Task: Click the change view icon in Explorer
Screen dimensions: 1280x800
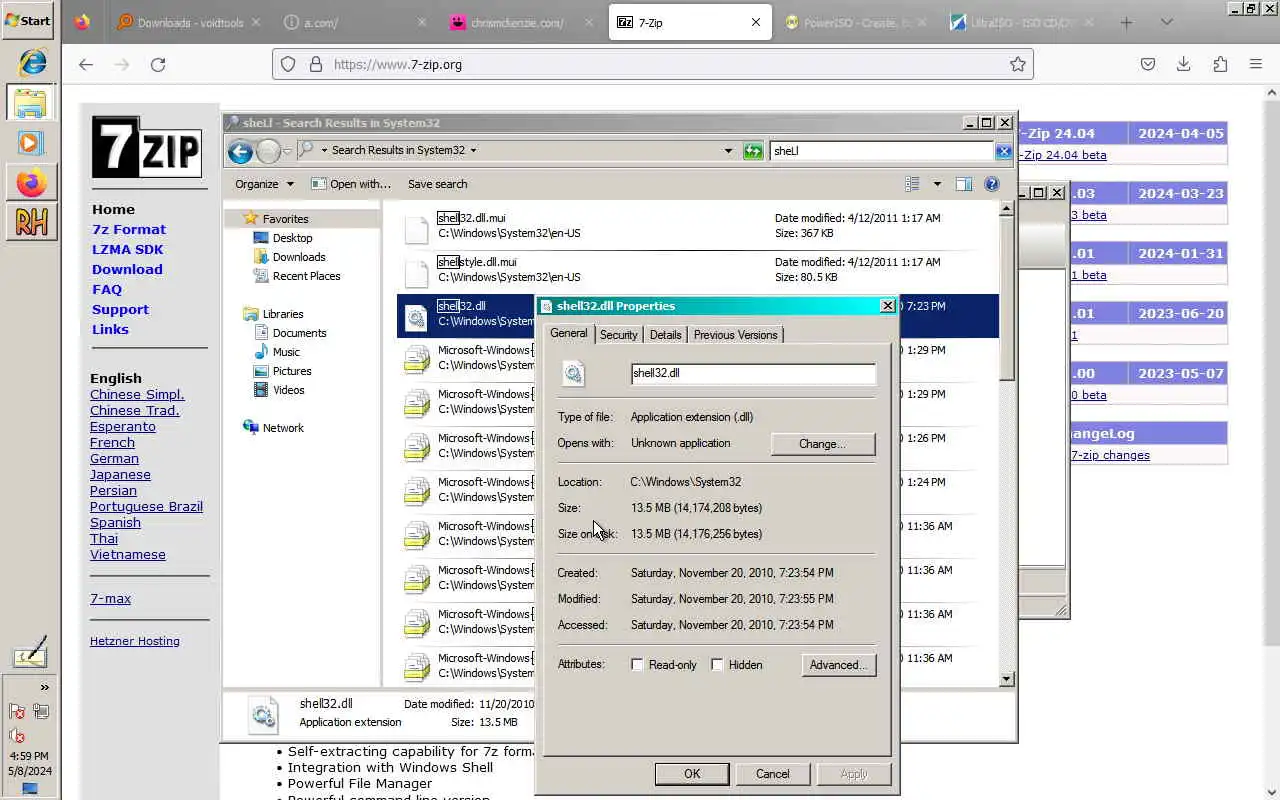Action: pos(912,184)
